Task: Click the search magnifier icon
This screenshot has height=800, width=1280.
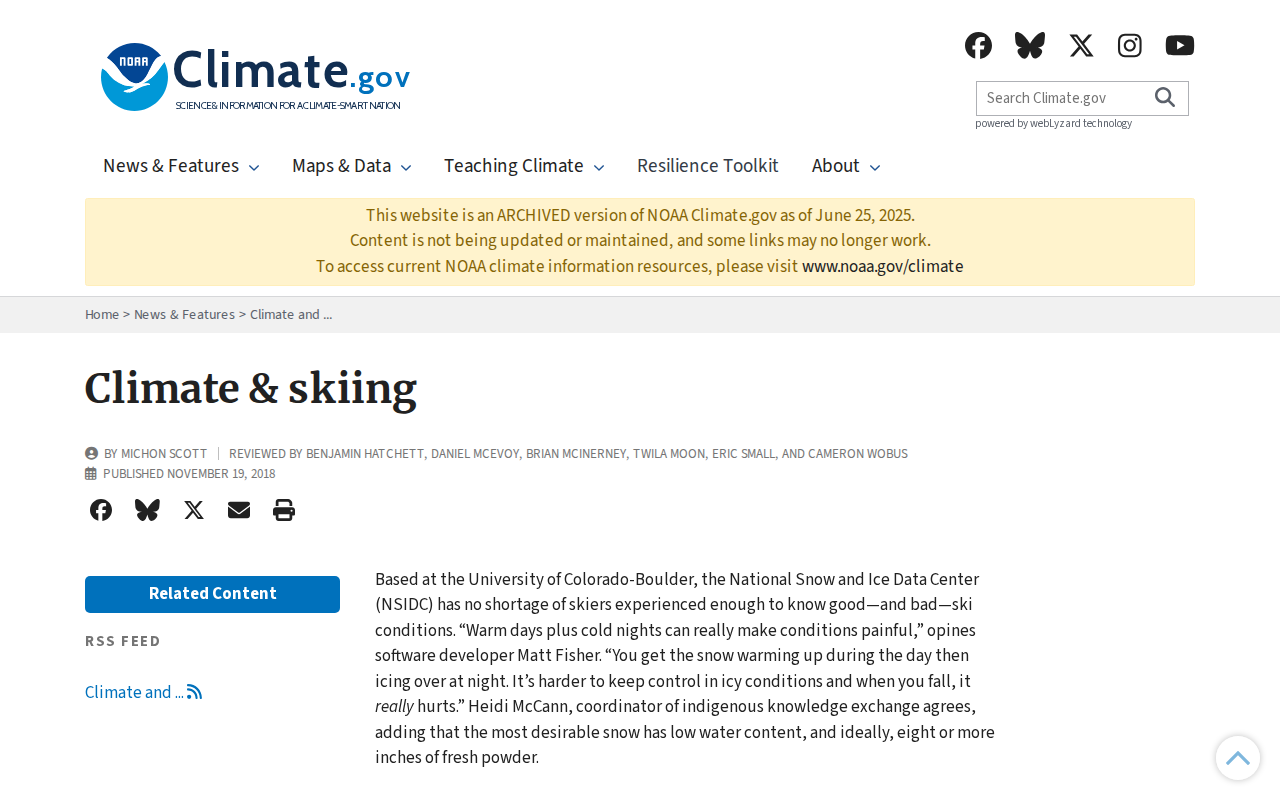Action: 1165,97
